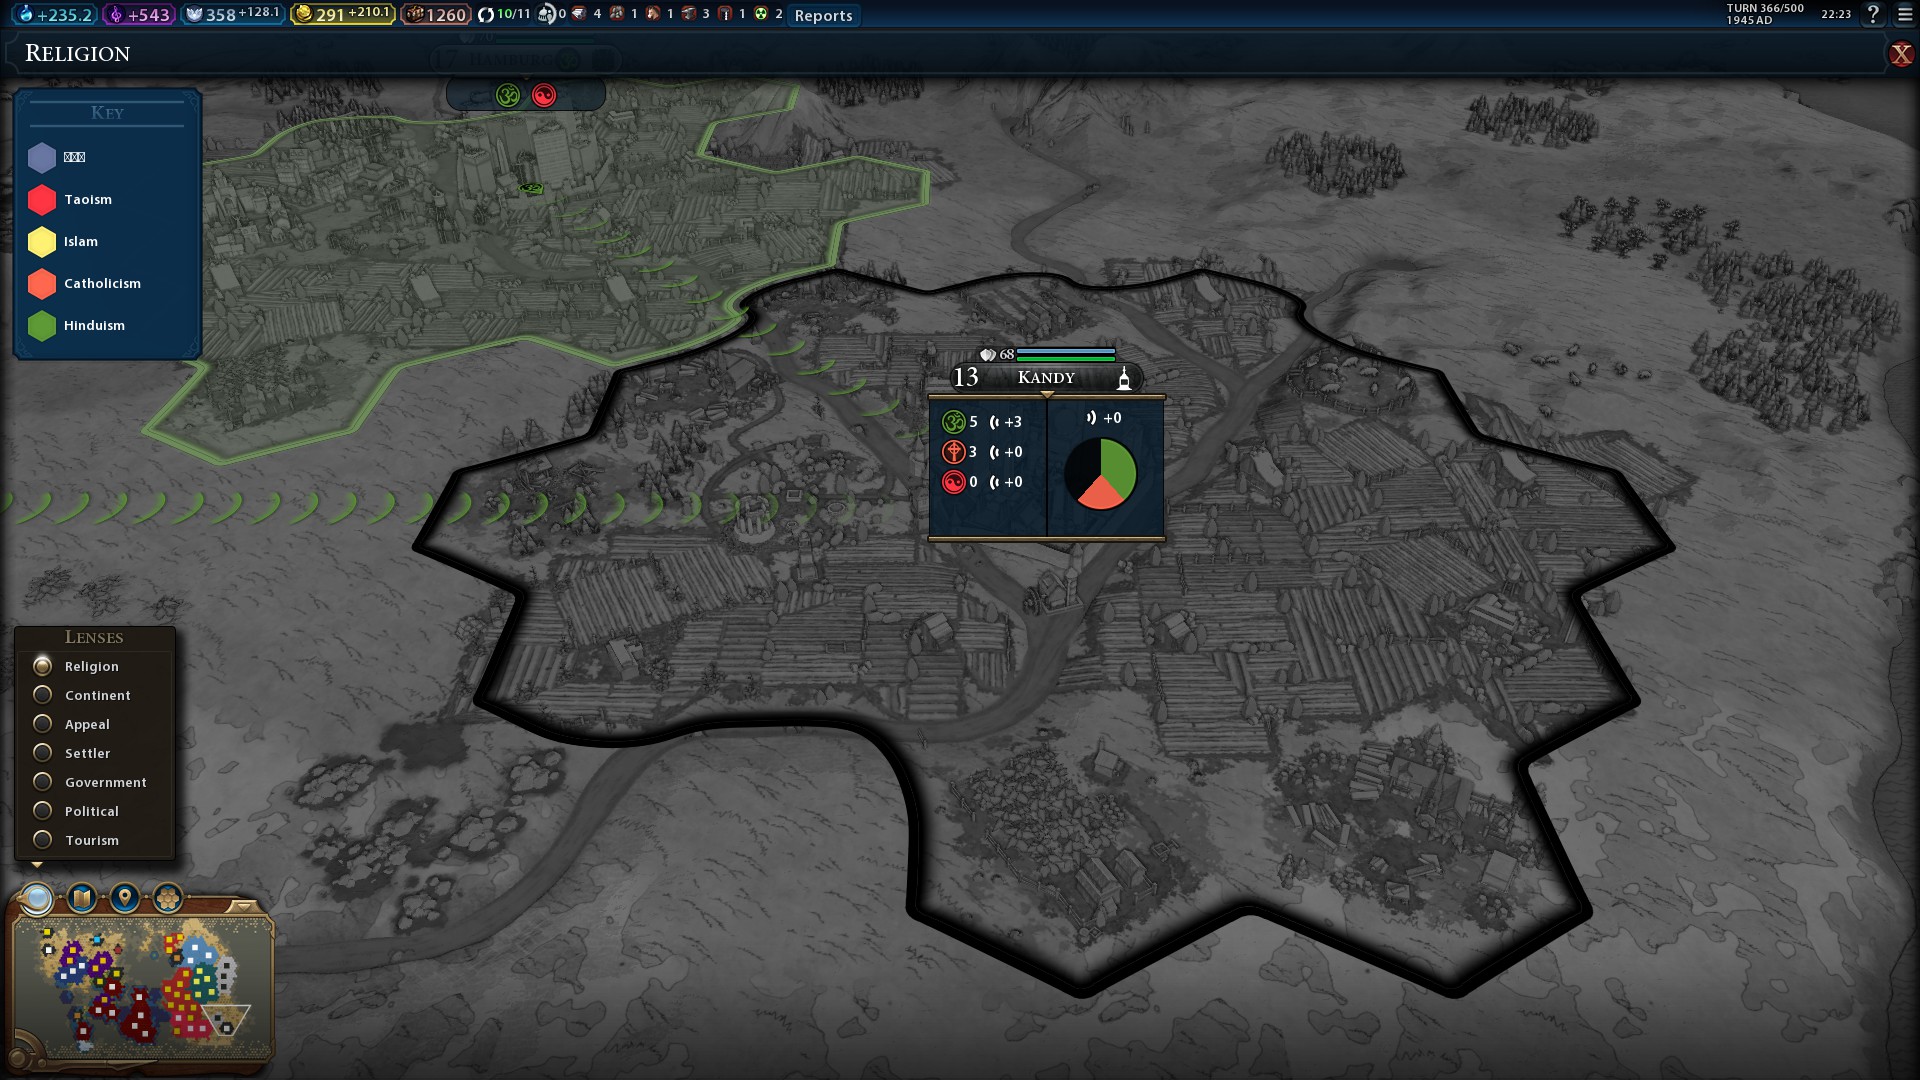Click the Turn 366/500 counter

pos(1765,8)
